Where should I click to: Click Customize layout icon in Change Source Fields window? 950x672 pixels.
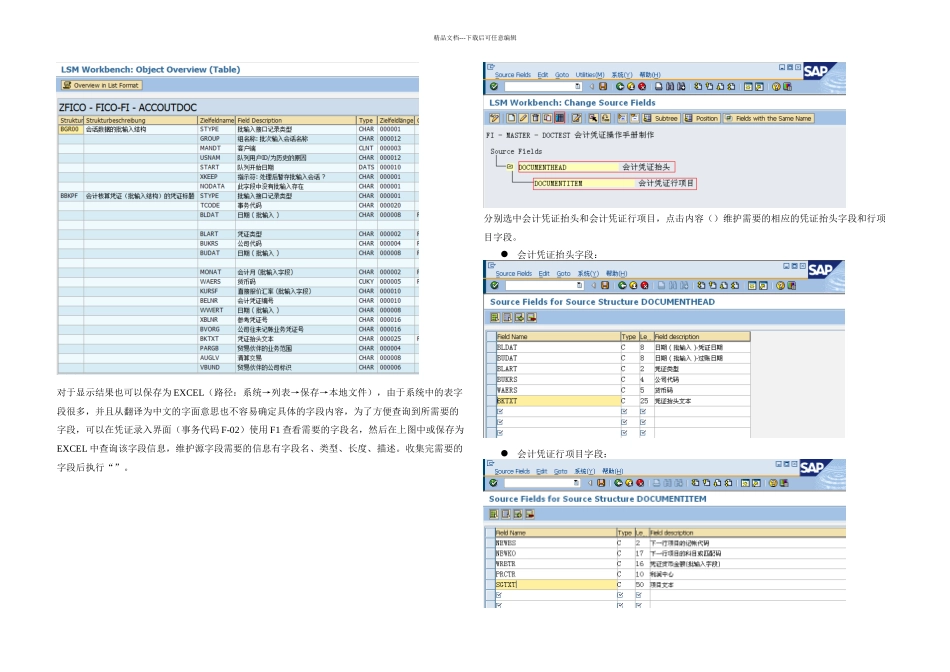pos(788,87)
